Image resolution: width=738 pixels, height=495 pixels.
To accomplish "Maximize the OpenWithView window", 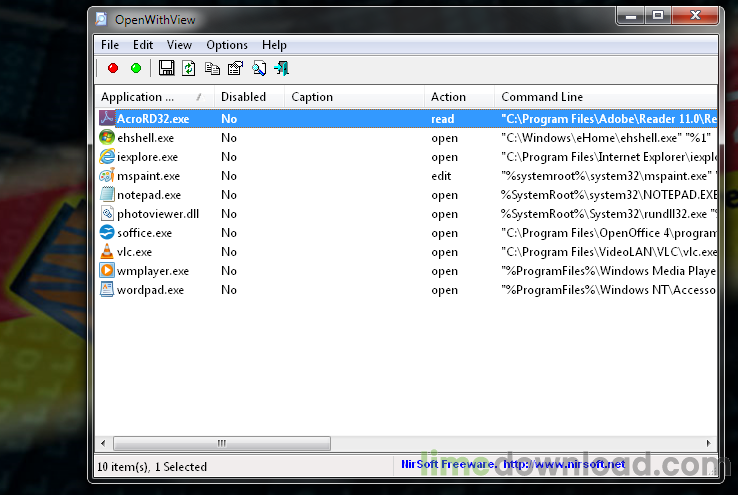I will (658, 16).
